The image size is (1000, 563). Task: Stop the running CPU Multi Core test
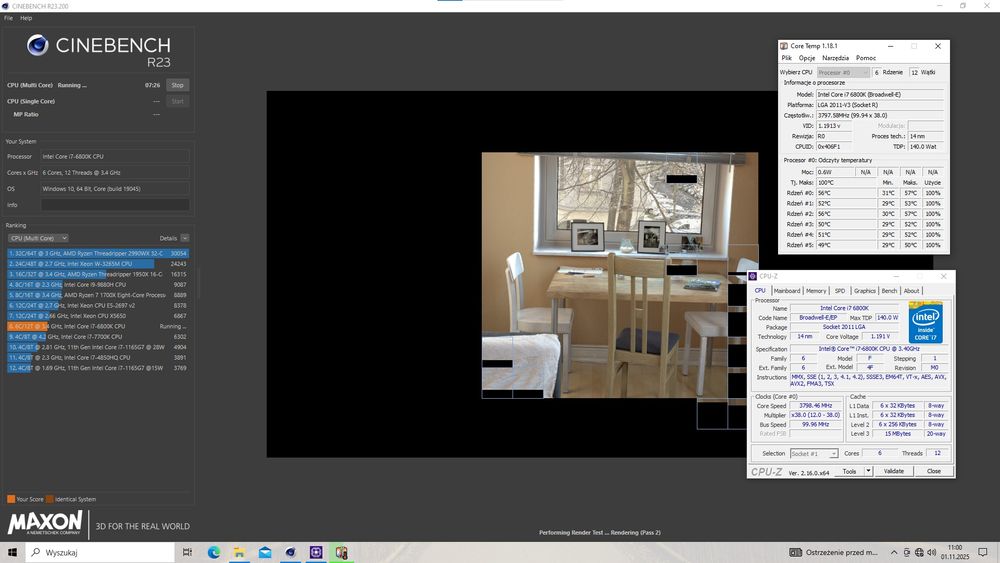177,85
